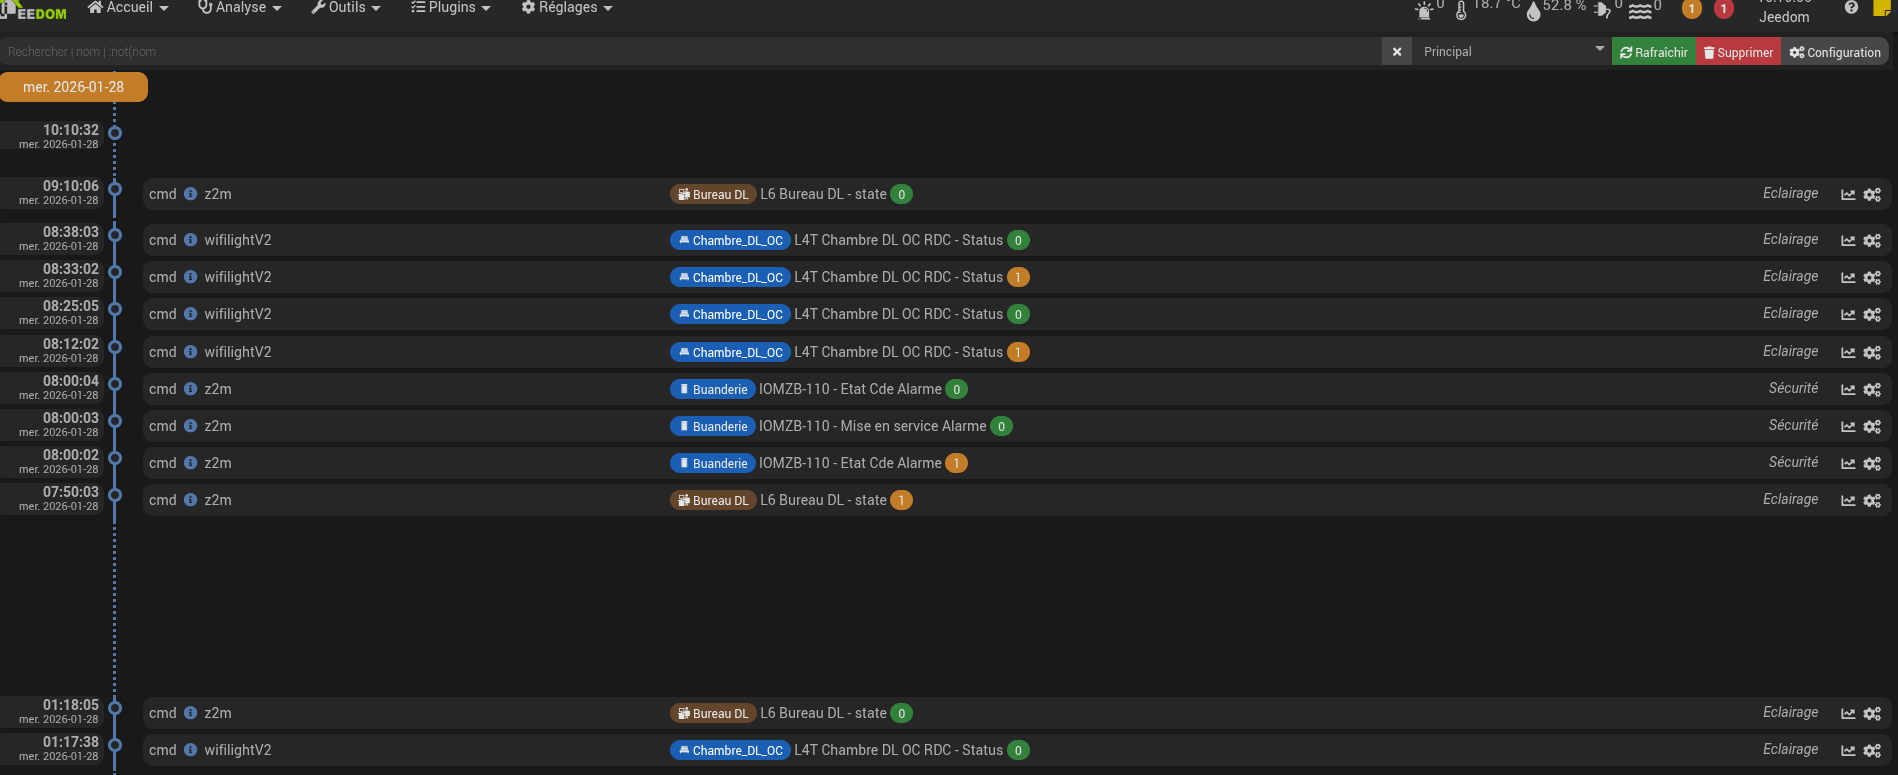Click Buanderie tag on Mise en service row
Screen dimensions: 1898x775
712,426
